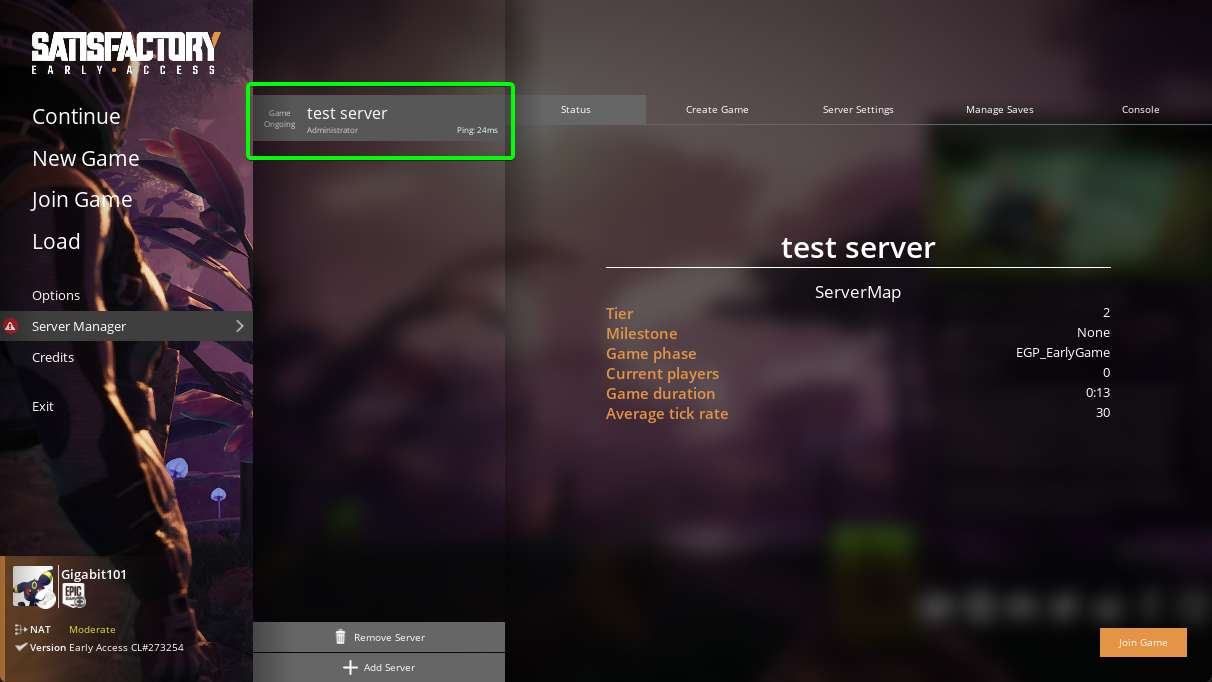Image resolution: width=1212 pixels, height=682 pixels.
Task: Click the orange Join Game button
Action: pyautogui.click(x=1143, y=643)
